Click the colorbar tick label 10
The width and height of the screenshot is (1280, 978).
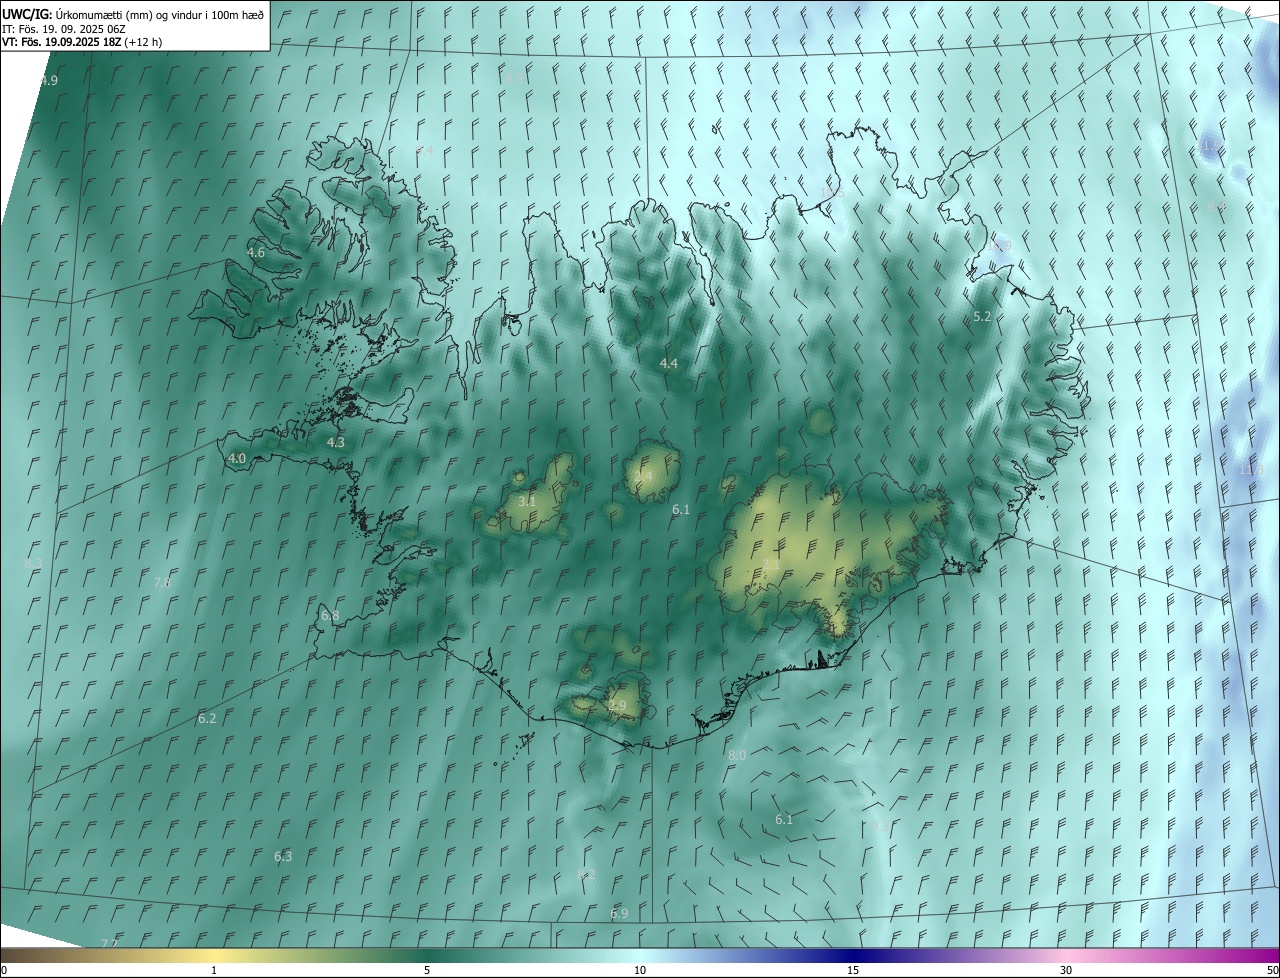coord(640,970)
